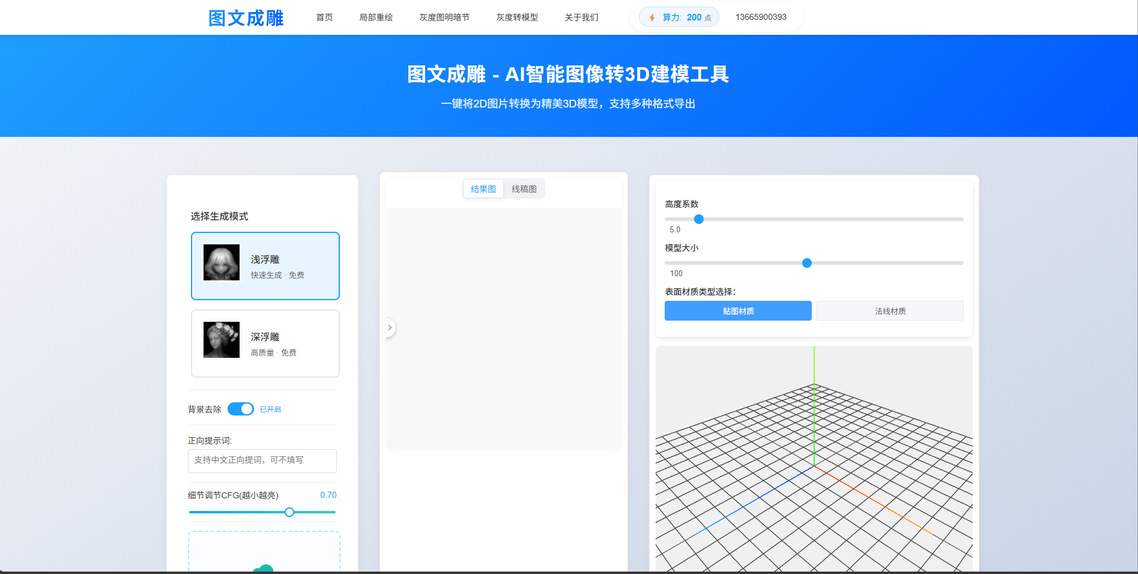Open the 灰度转模型 menu item

pos(517,17)
